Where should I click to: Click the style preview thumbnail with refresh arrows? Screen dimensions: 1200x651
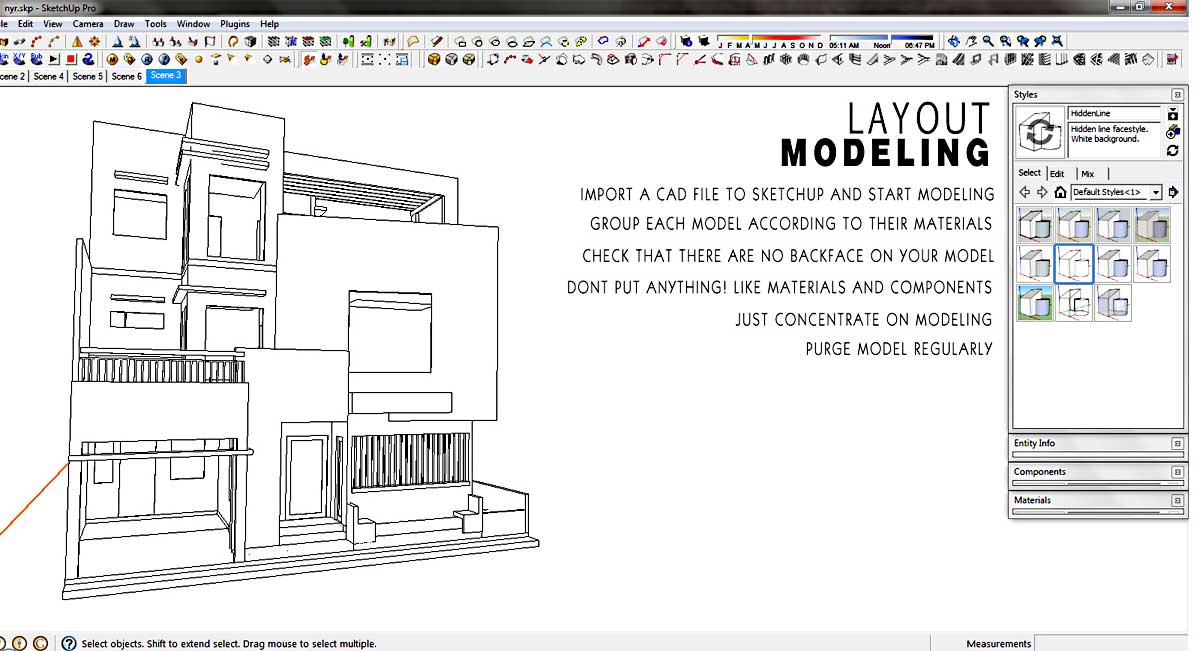tap(1040, 132)
